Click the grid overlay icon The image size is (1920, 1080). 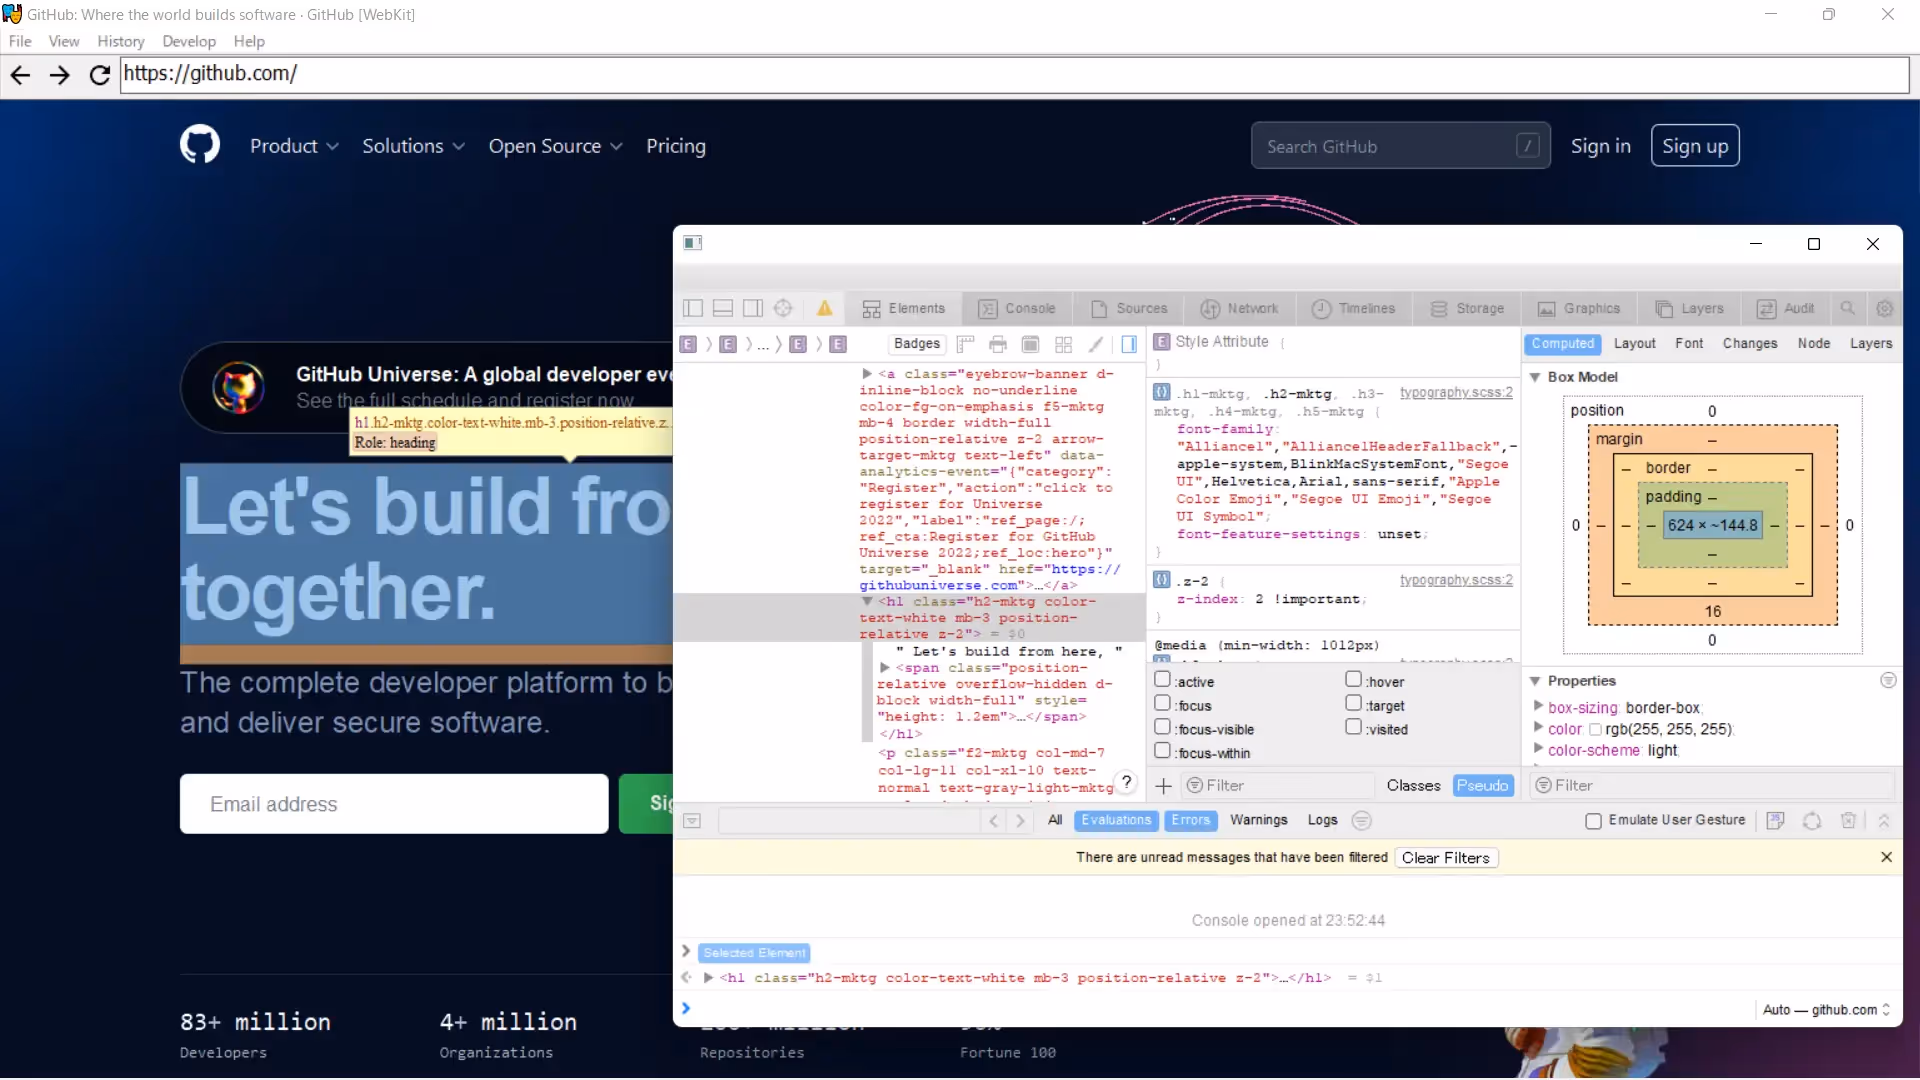pos(1063,344)
